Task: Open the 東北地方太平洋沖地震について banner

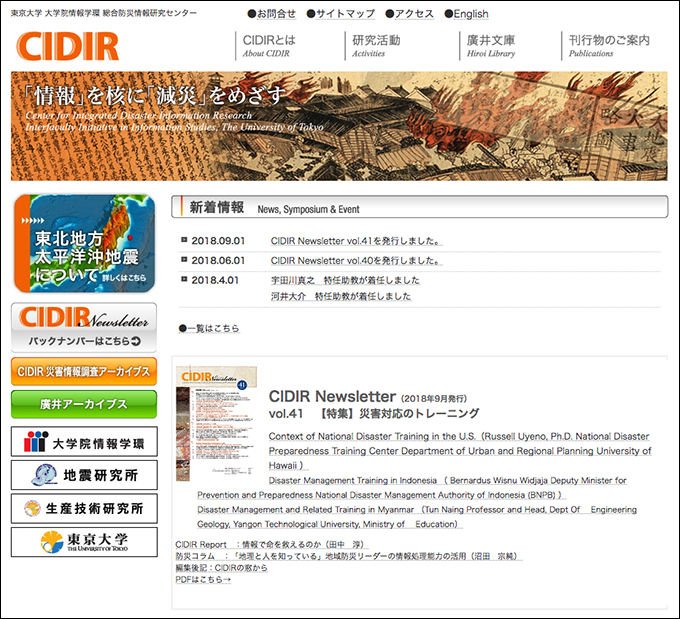Action: pyautogui.click(x=85, y=243)
